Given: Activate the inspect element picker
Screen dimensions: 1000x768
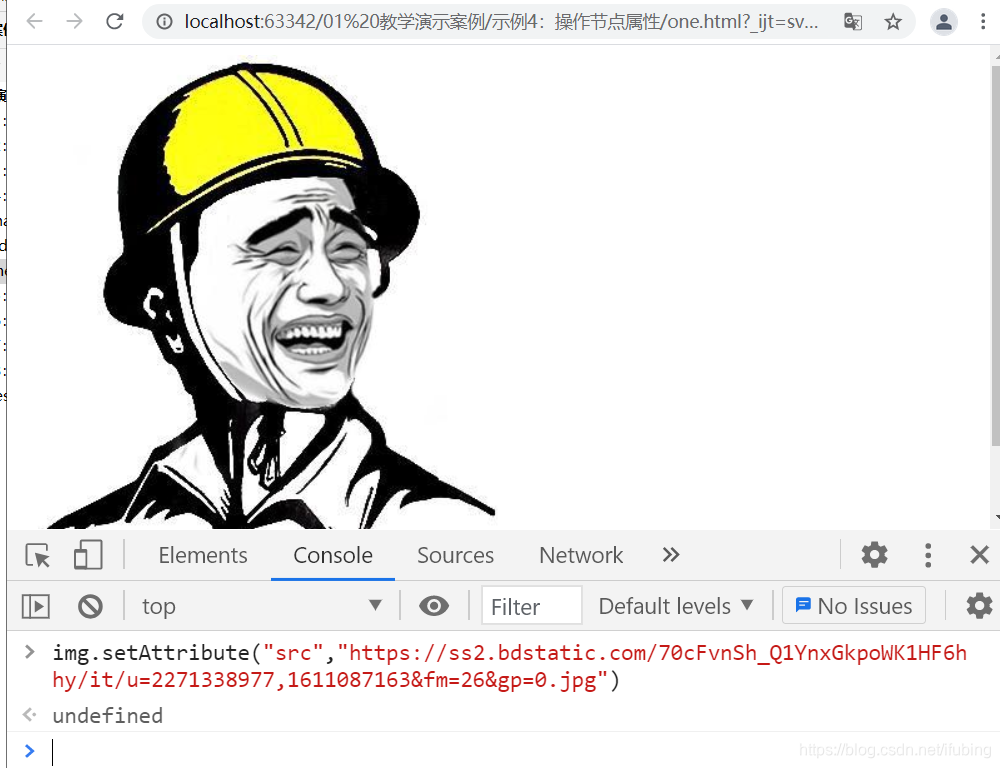Looking at the screenshot, I should pyautogui.click(x=38, y=555).
